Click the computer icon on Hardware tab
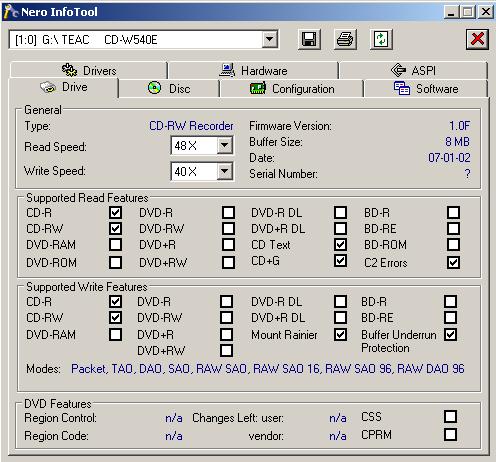 point(227,70)
